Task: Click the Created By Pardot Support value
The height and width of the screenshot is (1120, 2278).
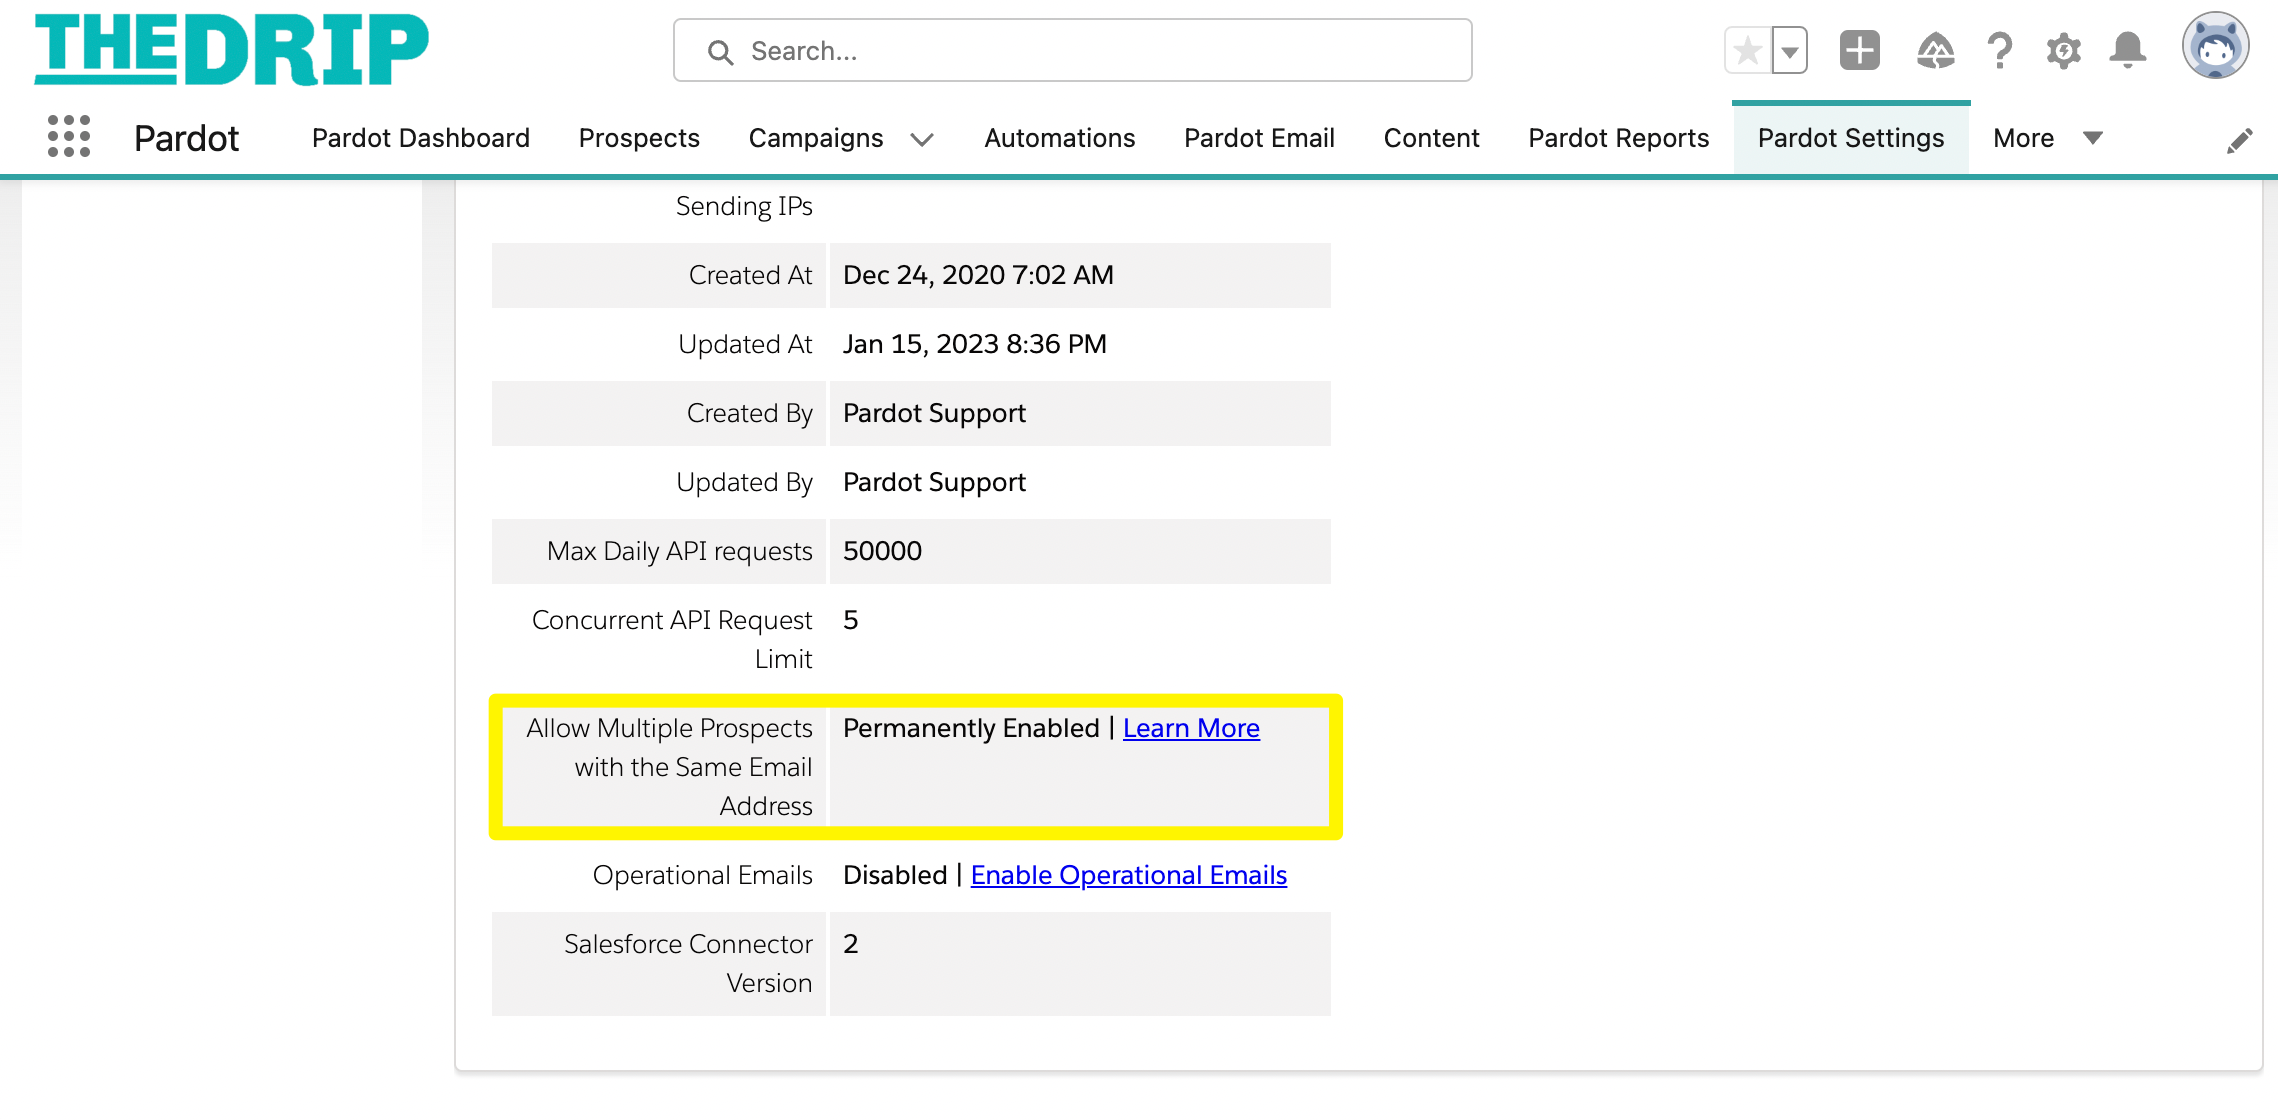Action: pos(934,413)
